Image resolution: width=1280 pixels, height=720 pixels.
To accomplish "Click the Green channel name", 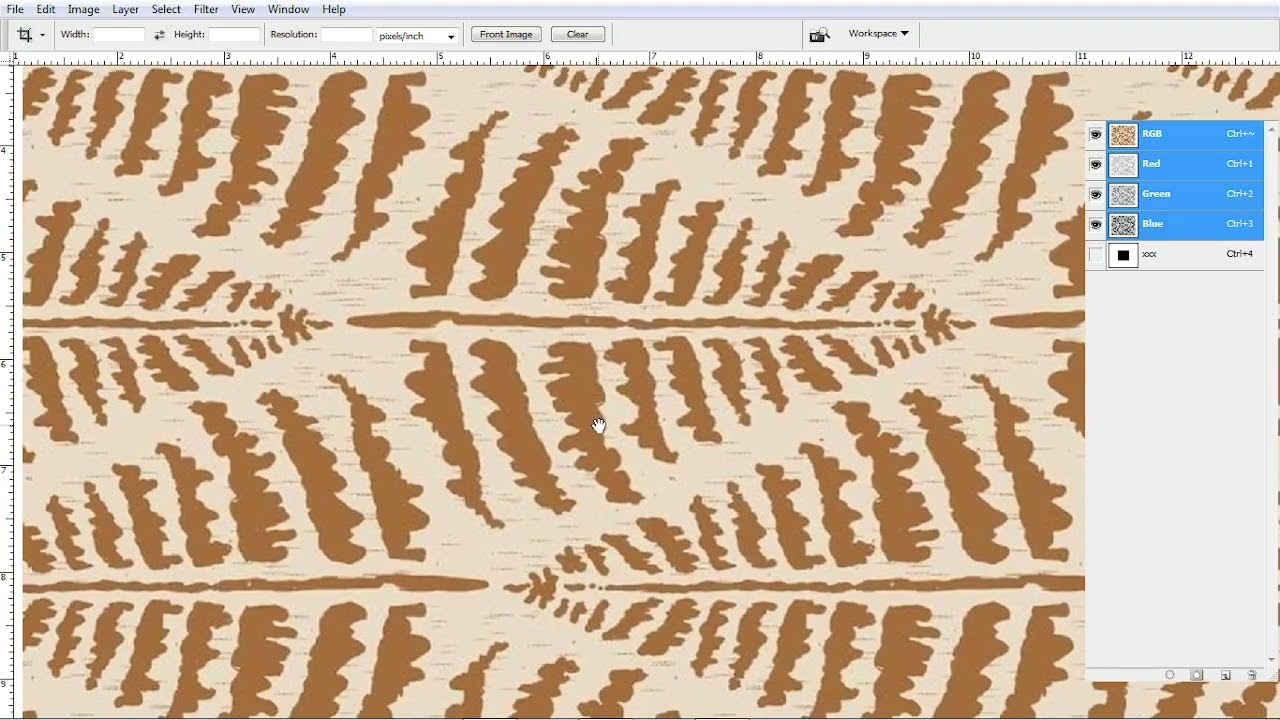I will click(1156, 194).
